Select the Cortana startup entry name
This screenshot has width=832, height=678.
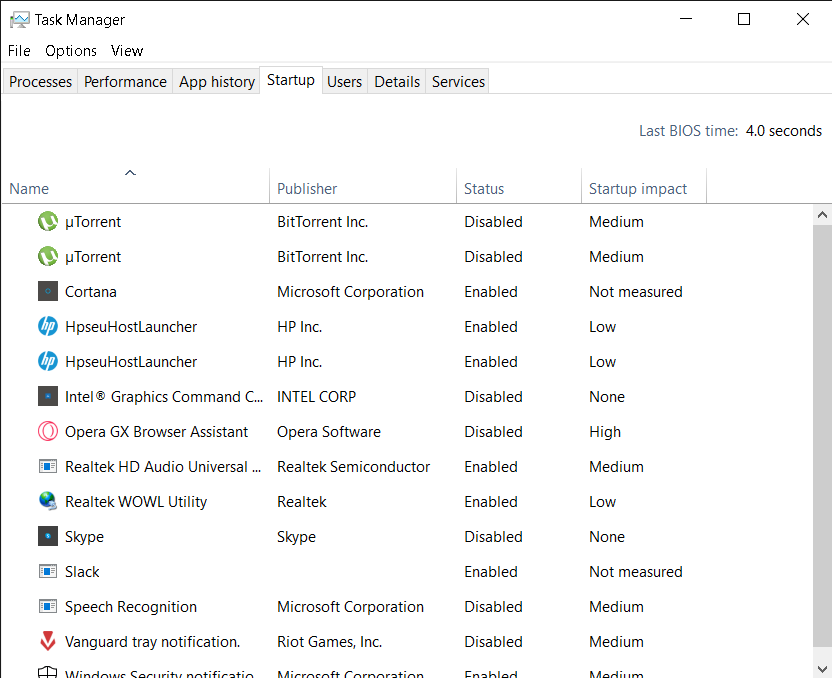(x=91, y=292)
